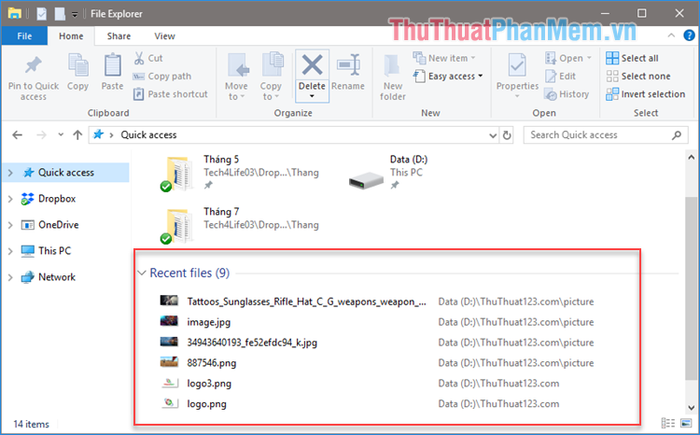The width and height of the screenshot is (700, 435).
Task: Click the Rename icon
Action: tap(349, 65)
